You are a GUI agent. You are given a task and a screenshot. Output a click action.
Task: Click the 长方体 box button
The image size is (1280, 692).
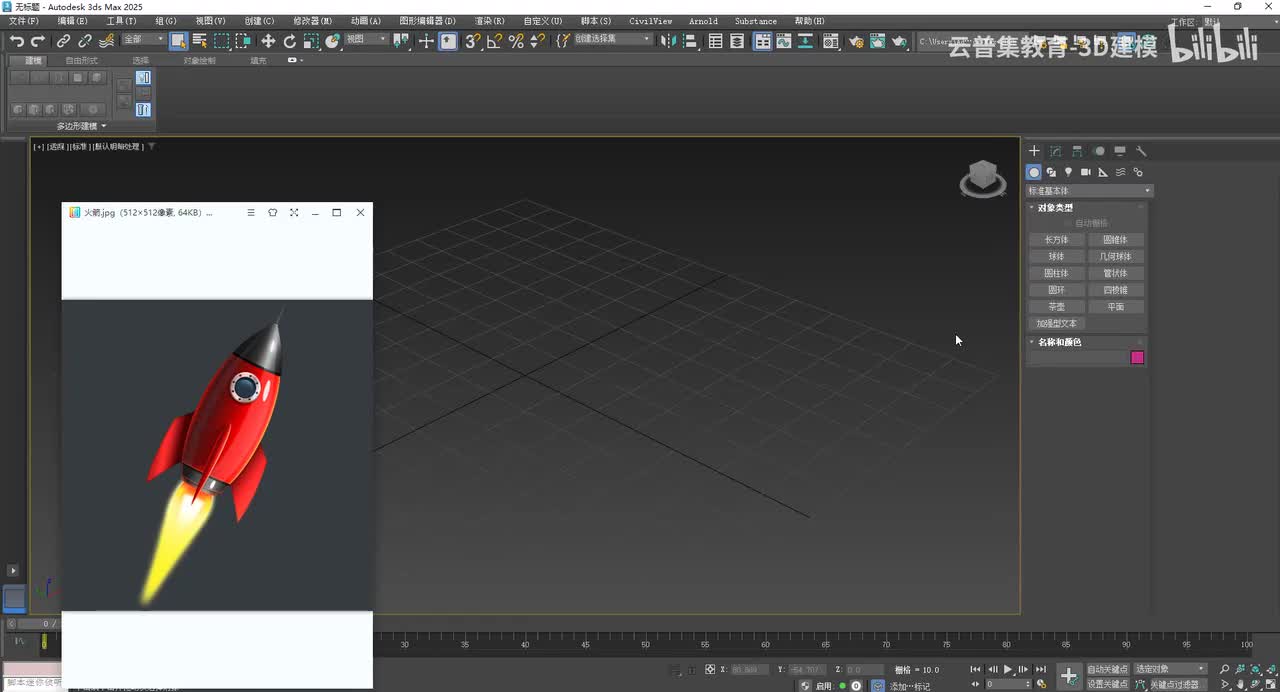click(1056, 240)
